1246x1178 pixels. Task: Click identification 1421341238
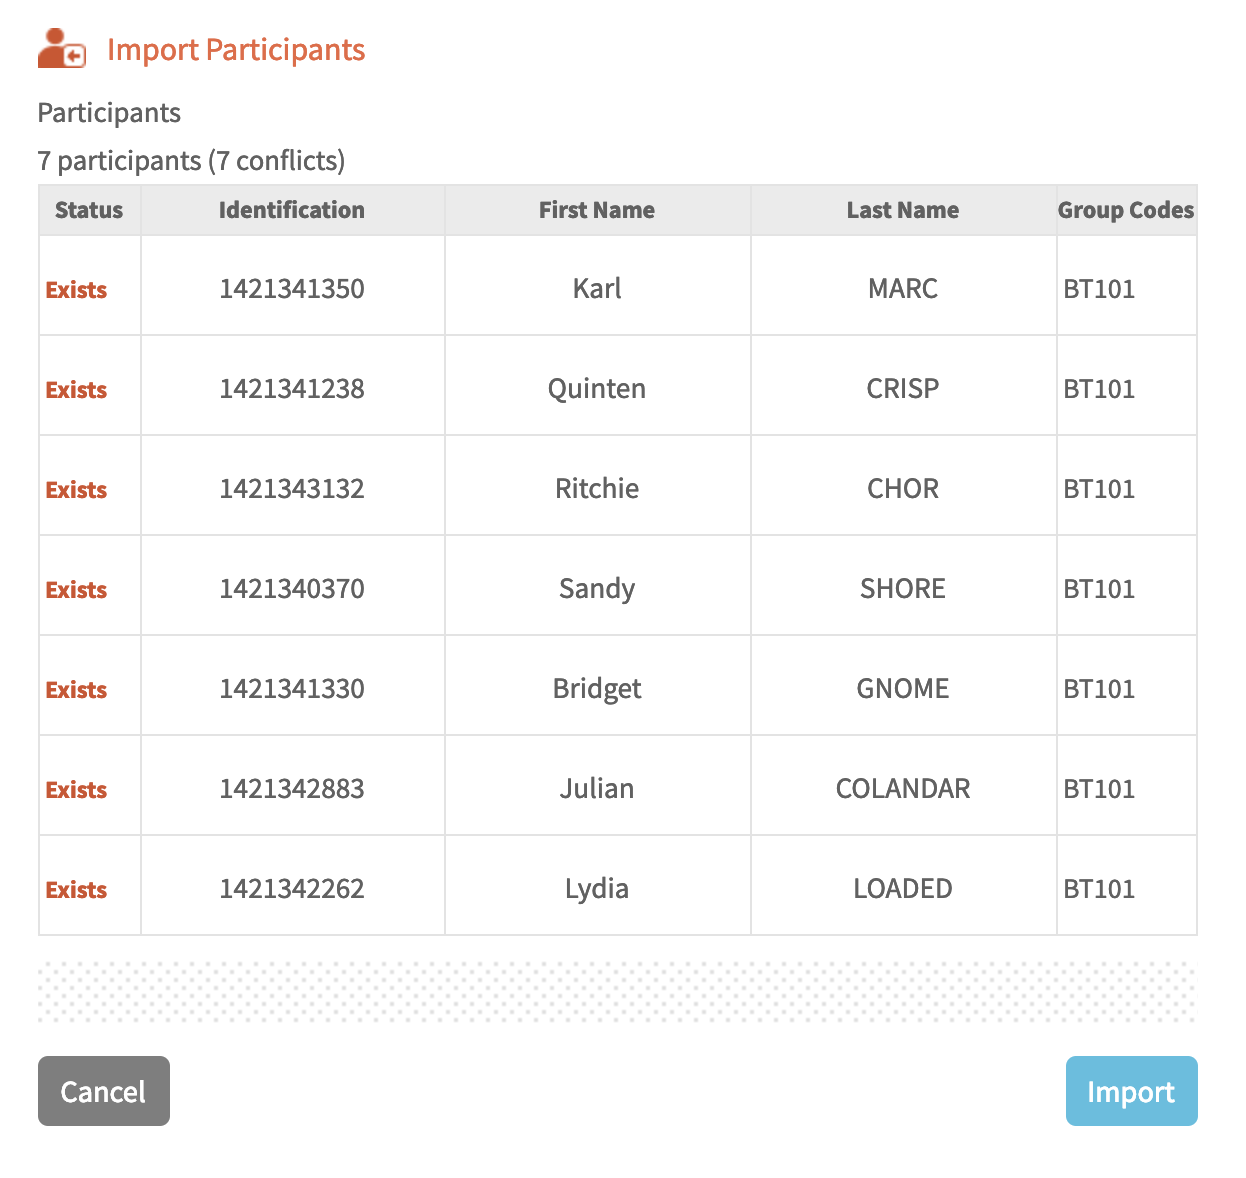pyautogui.click(x=292, y=389)
